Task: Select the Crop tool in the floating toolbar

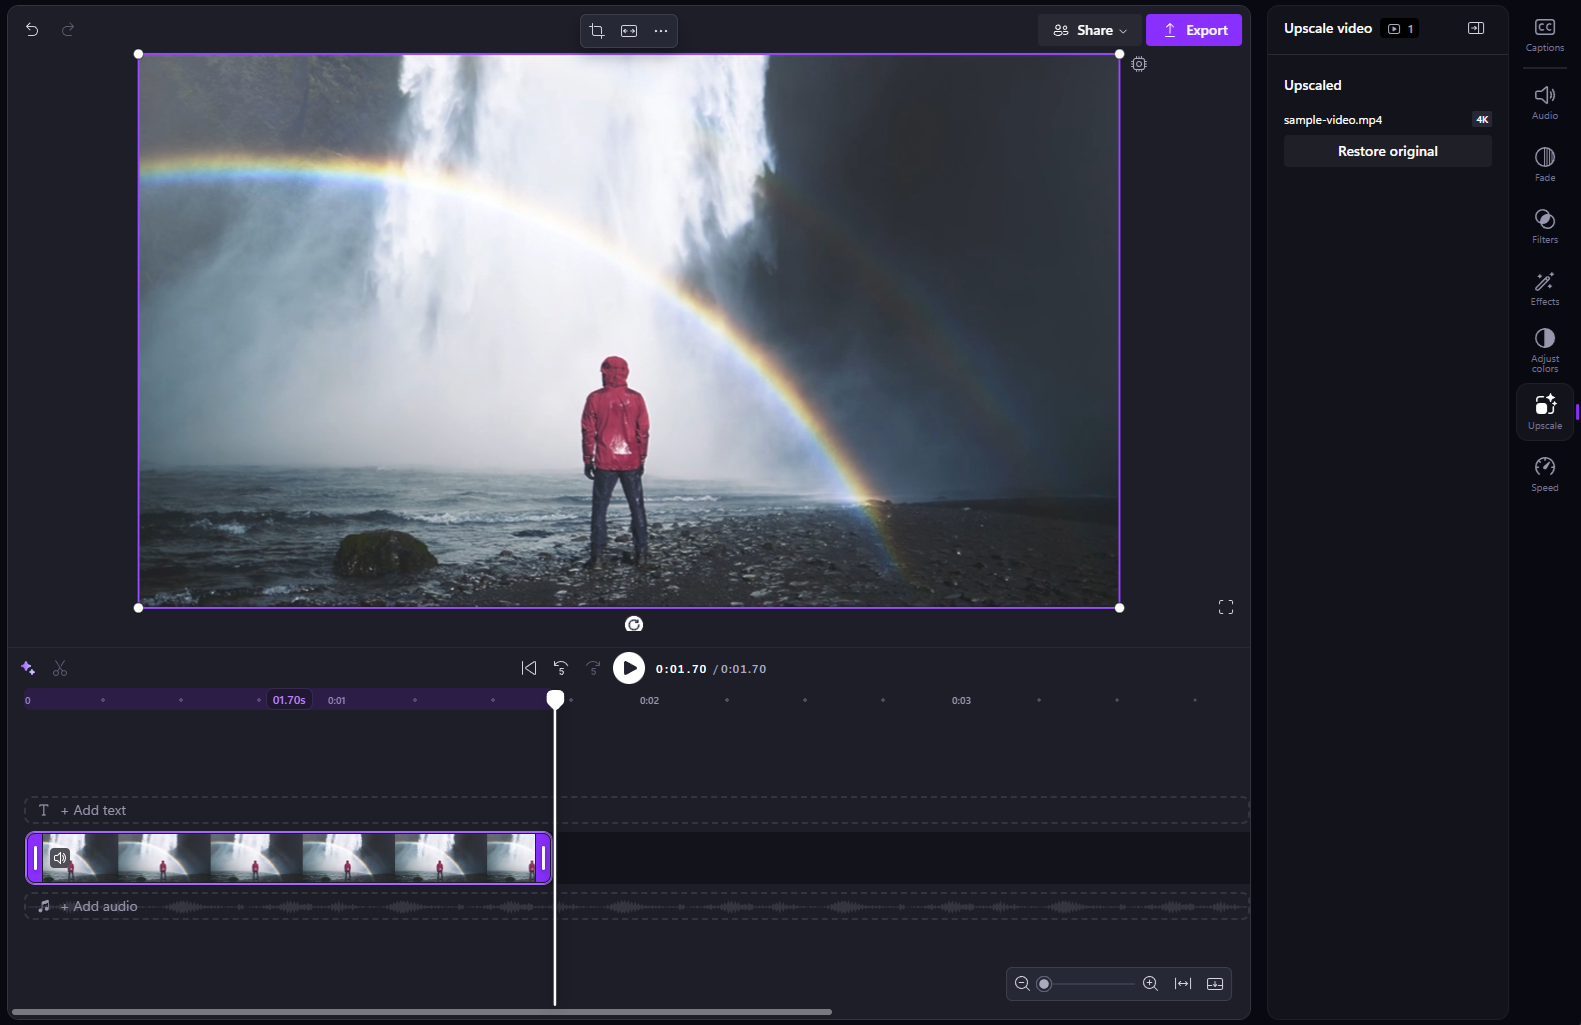Action: pos(597,31)
